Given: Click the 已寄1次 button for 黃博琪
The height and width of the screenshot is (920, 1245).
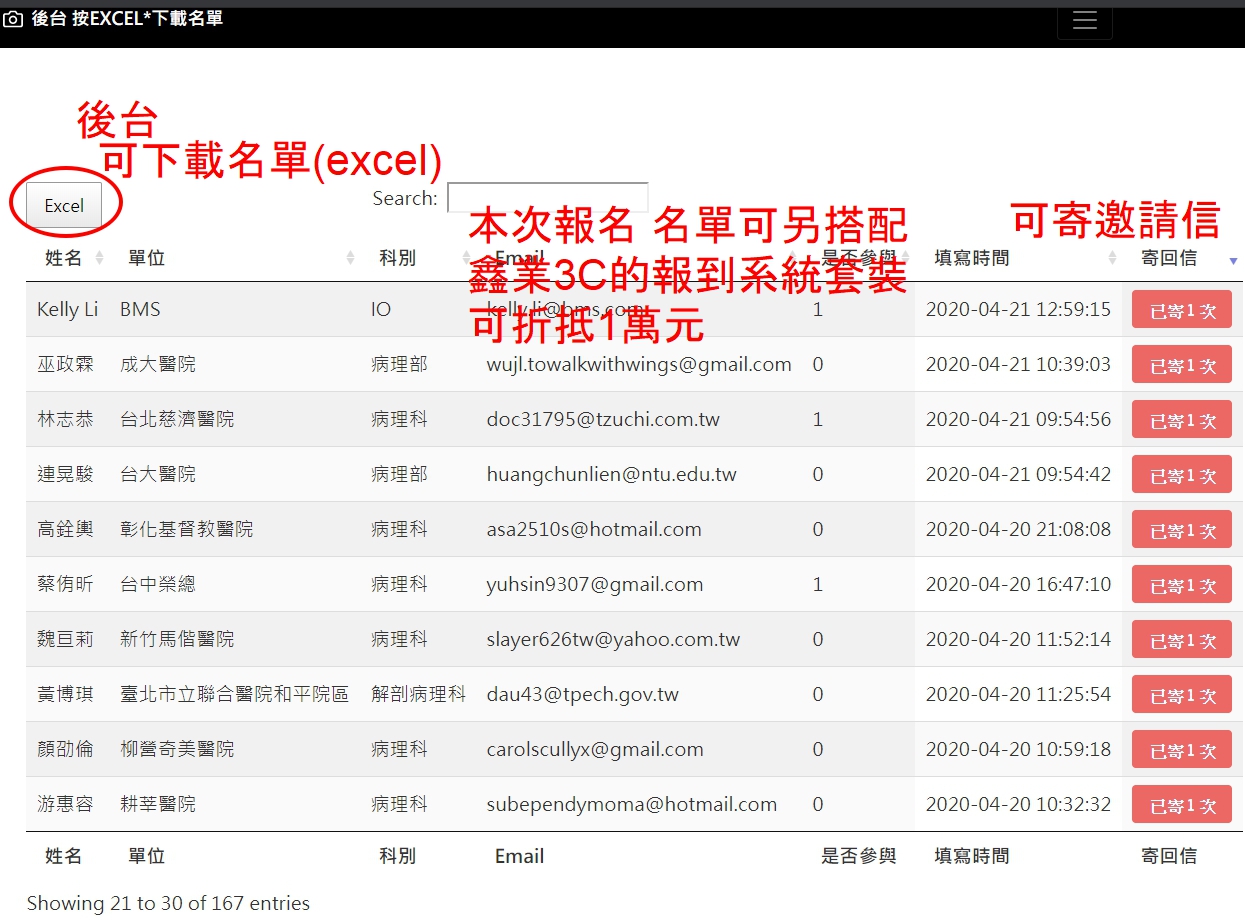Looking at the screenshot, I should click(1182, 695).
